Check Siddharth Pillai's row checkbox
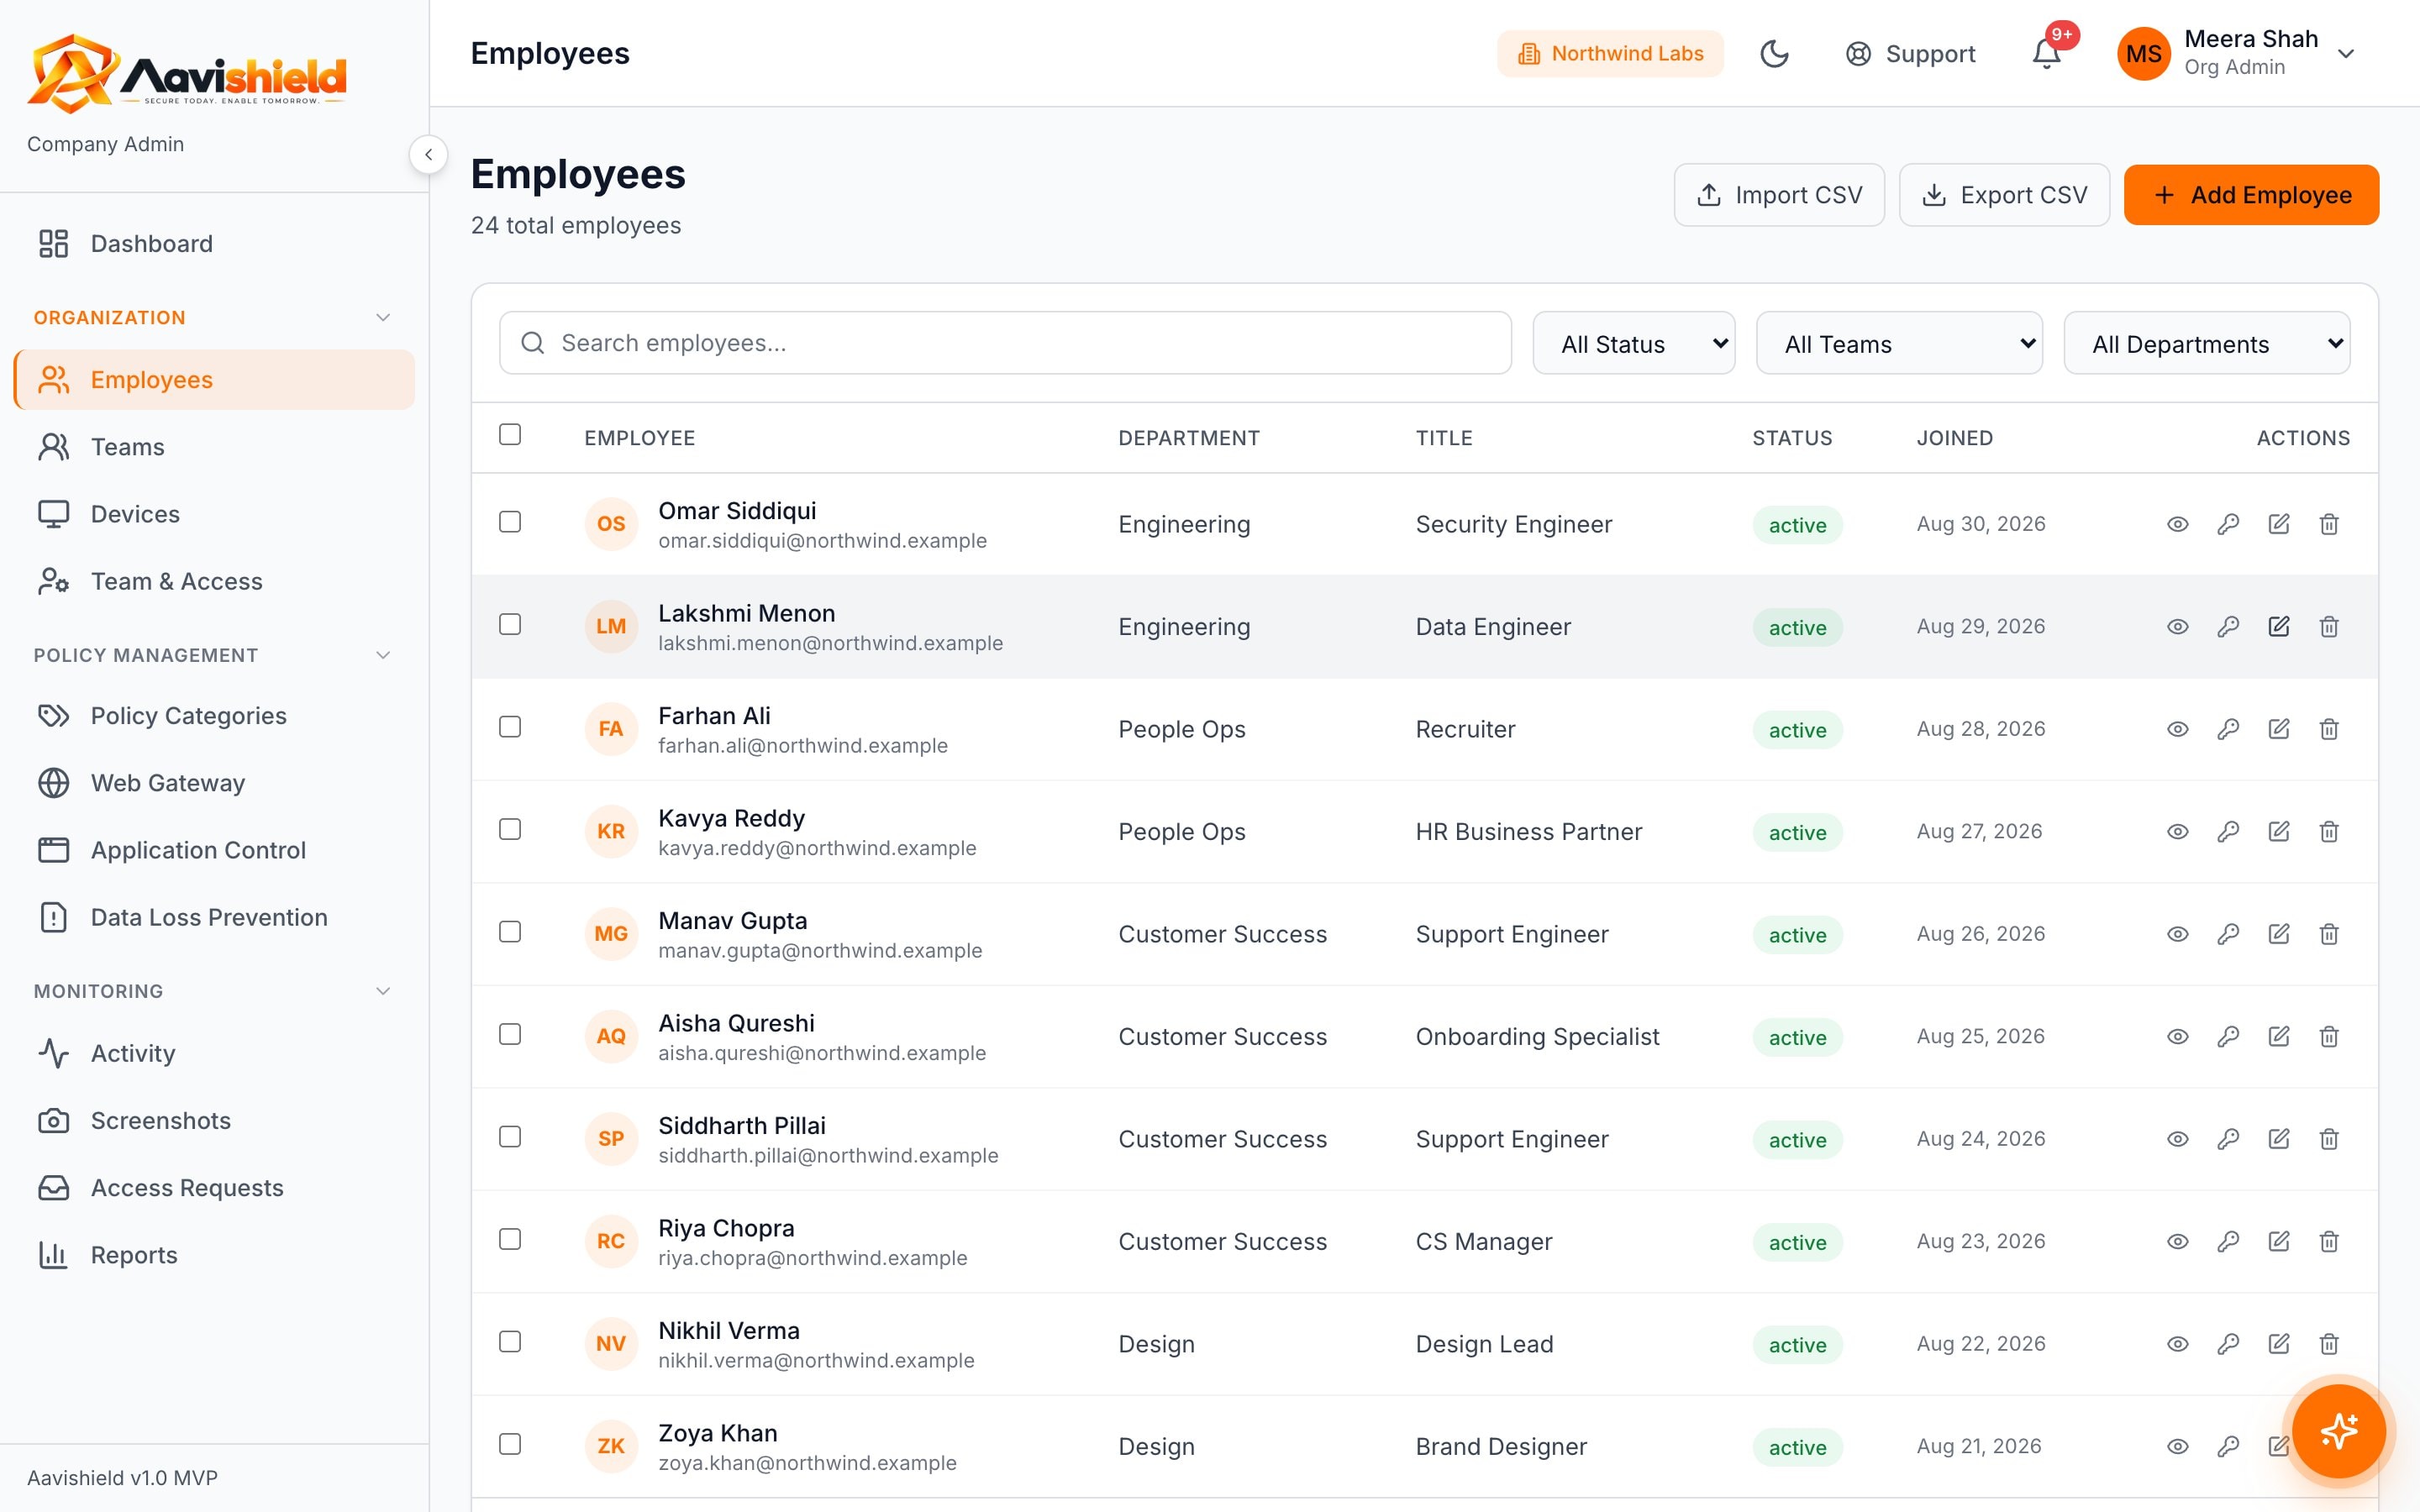This screenshot has width=2420, height=1512. click(510, 1137)
